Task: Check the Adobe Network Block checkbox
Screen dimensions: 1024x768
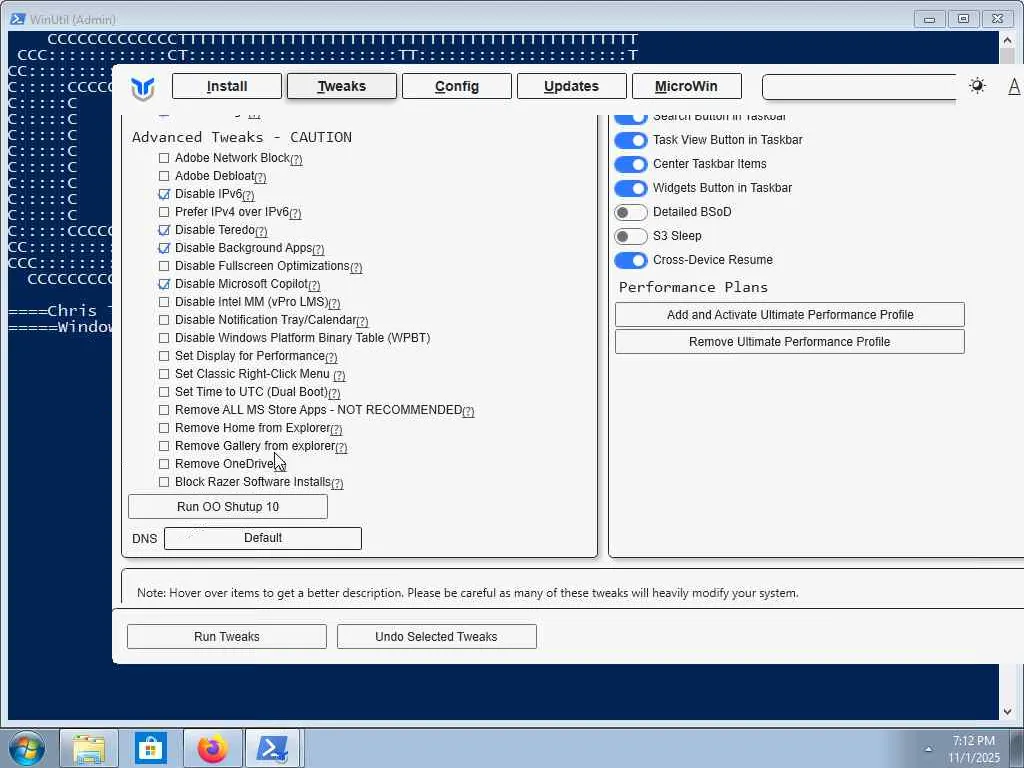Action: coord(164,158)
